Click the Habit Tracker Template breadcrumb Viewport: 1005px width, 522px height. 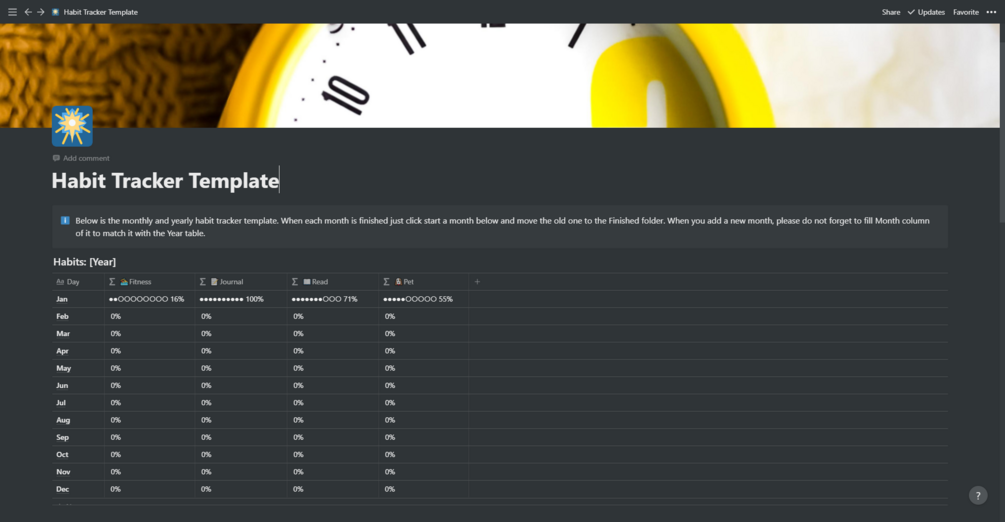coord(95,12)
